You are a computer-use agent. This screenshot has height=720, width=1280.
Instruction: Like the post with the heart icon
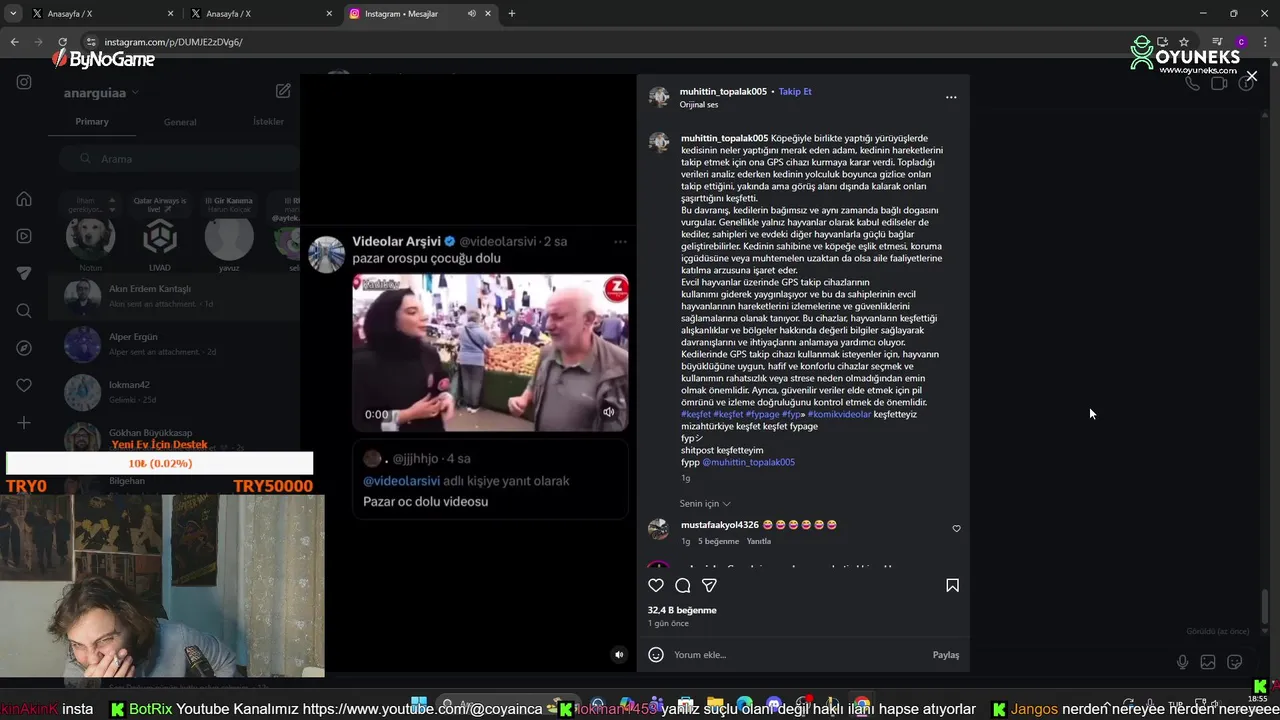point(656,585)
